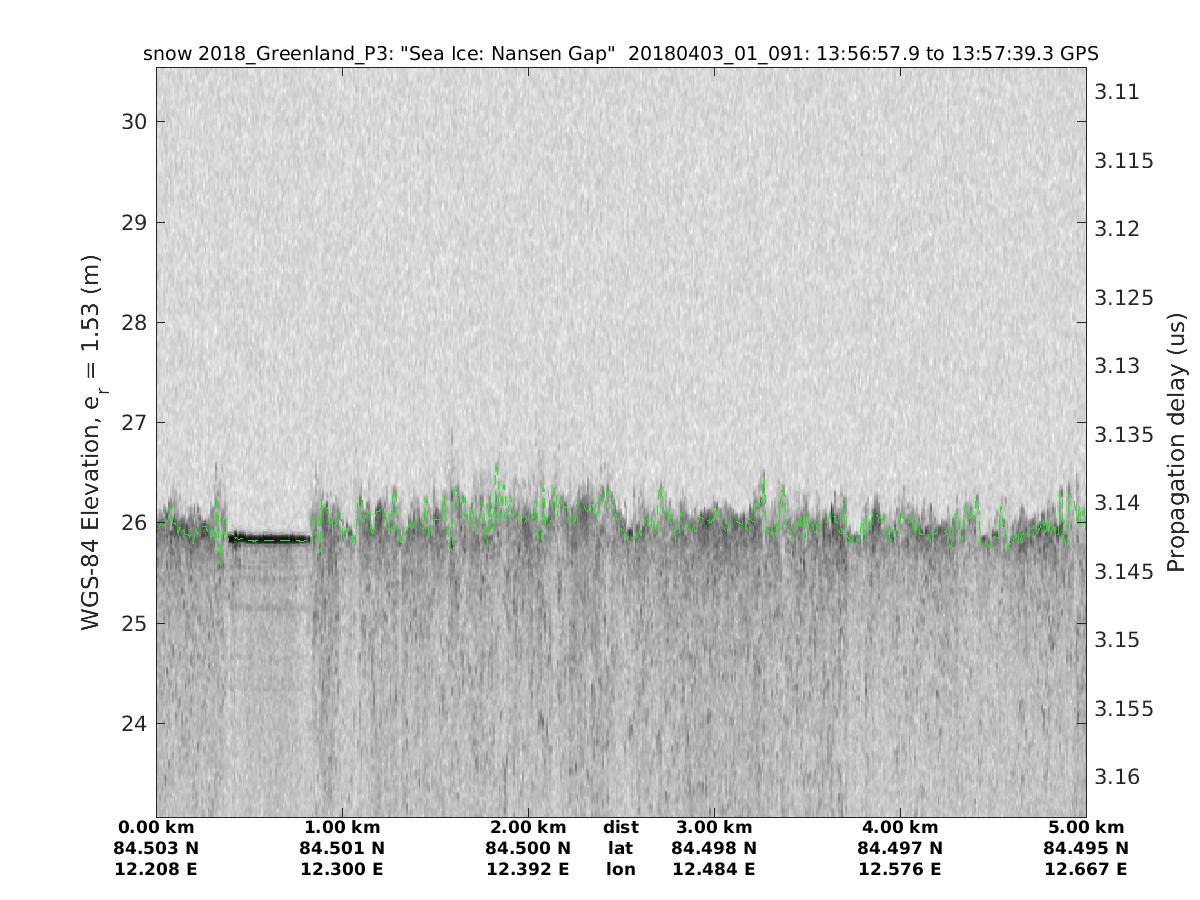Click the 3.145 propagation delay tick label
The height and width of the screenshot is (900, 1200).
pos(1124,570)
